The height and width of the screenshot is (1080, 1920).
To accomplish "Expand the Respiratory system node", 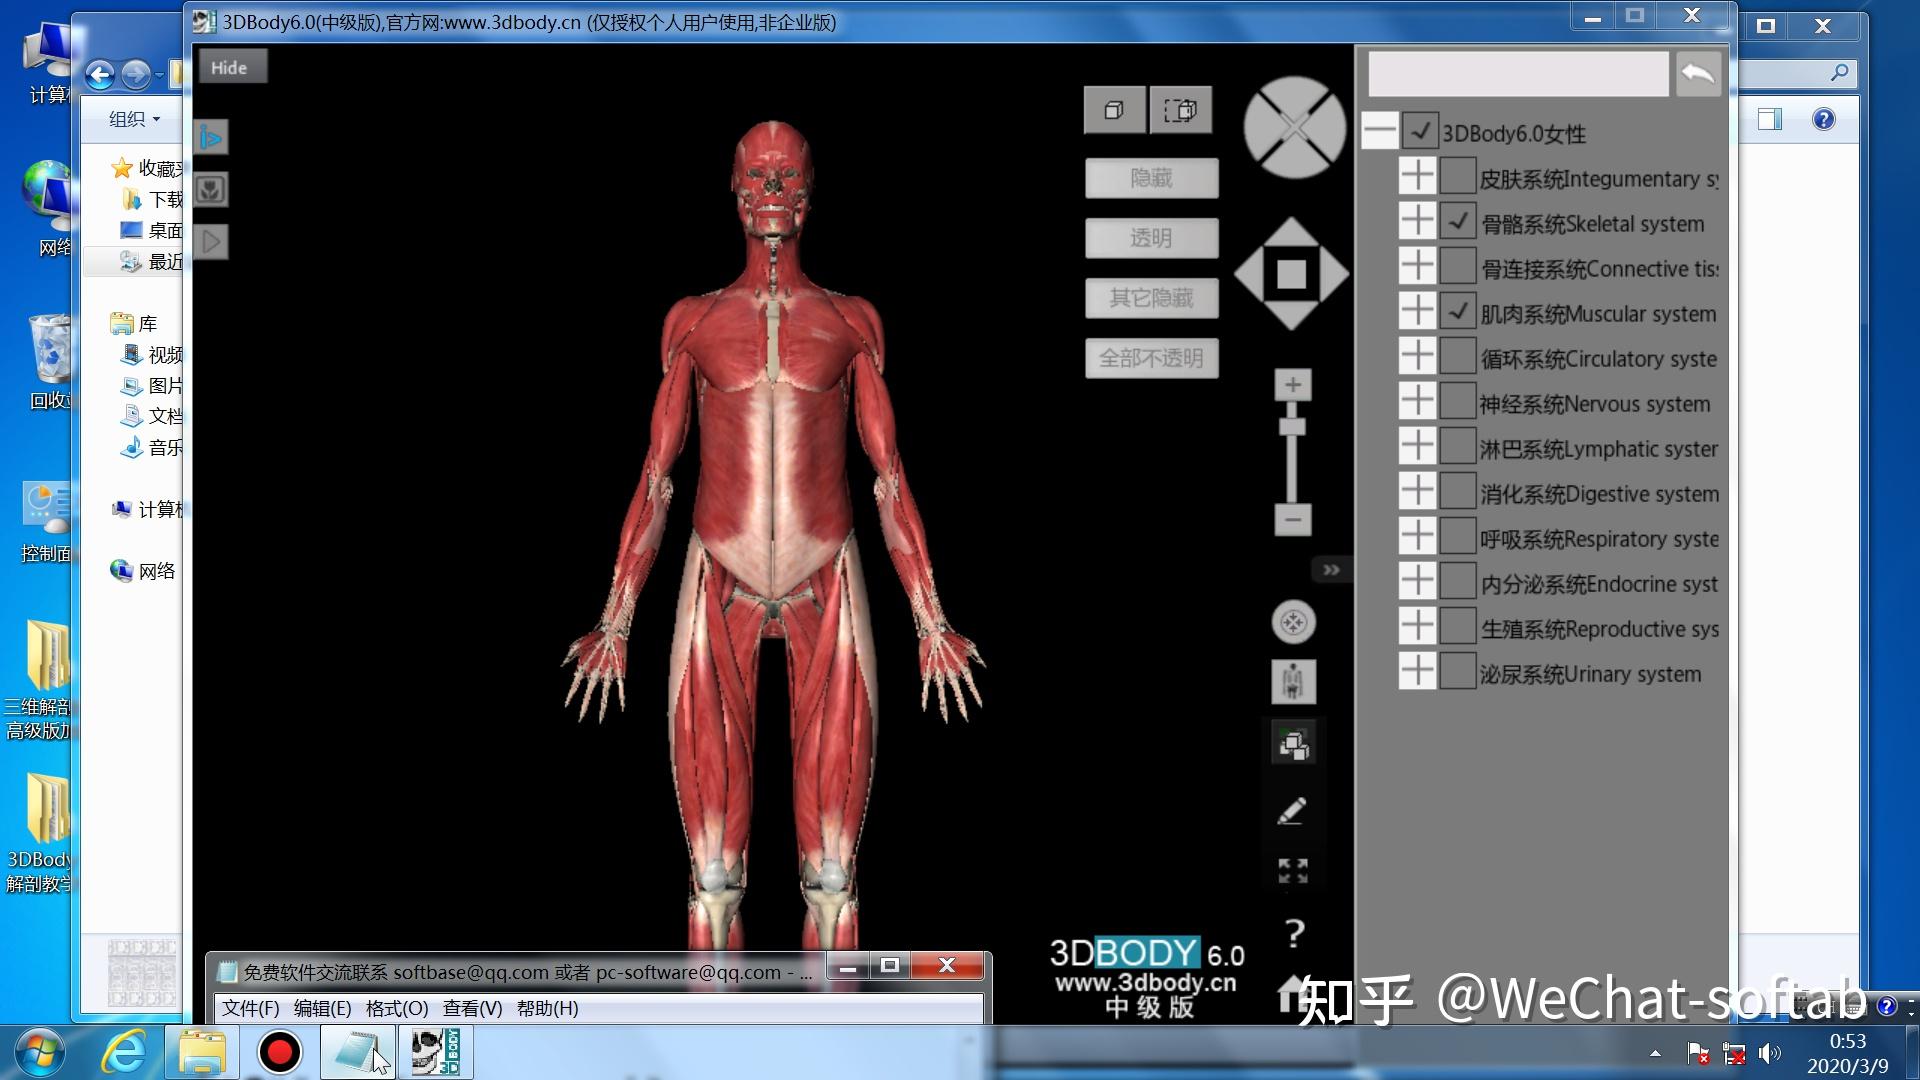I will 1417,536.
